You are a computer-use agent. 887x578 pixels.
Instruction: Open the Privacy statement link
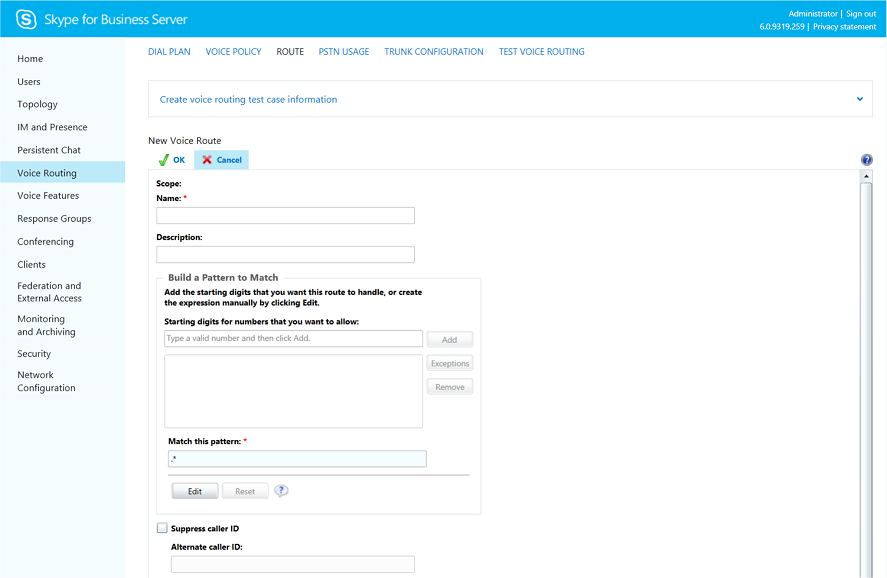(844, 27)
